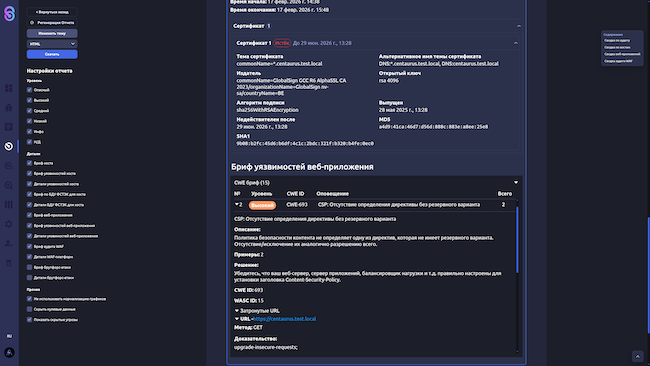
Task: Click the page vertical scrollbar thumb
Action: [x=648, y=274]
